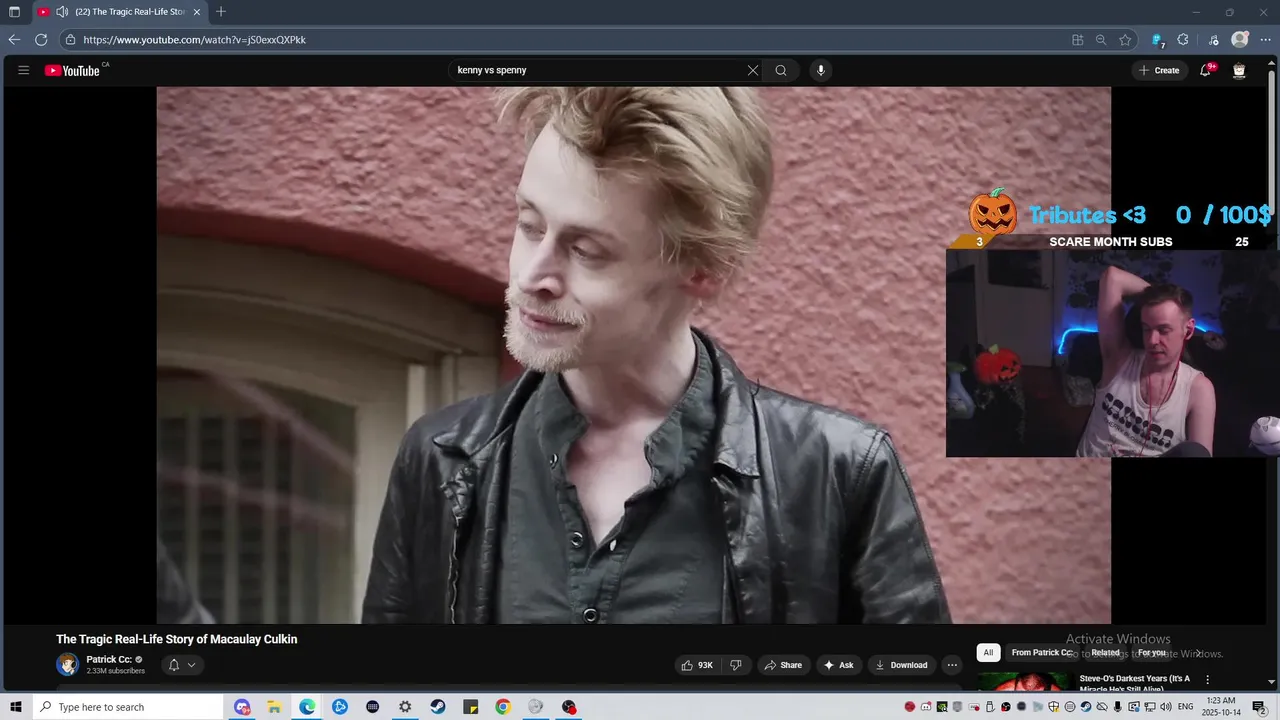The image size is (1280, 720).
Task: View site information lock icon
Action: (70, 40)
